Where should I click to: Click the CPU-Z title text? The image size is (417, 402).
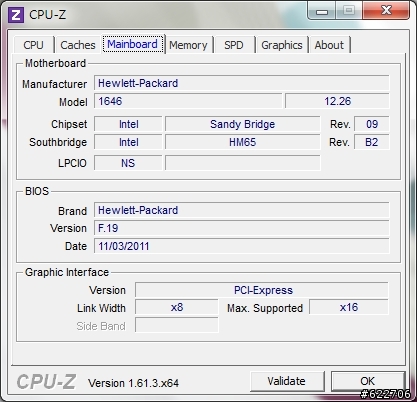tap(48, 15)
